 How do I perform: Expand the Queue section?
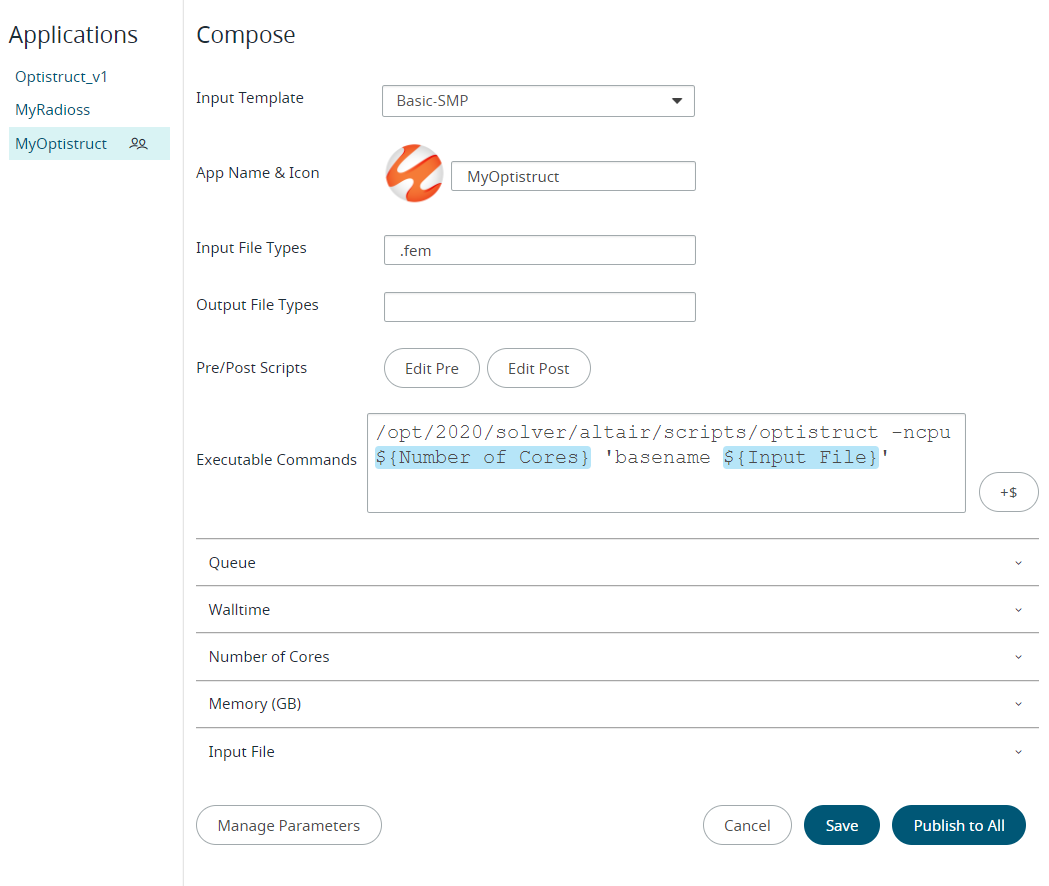[617, 563]
